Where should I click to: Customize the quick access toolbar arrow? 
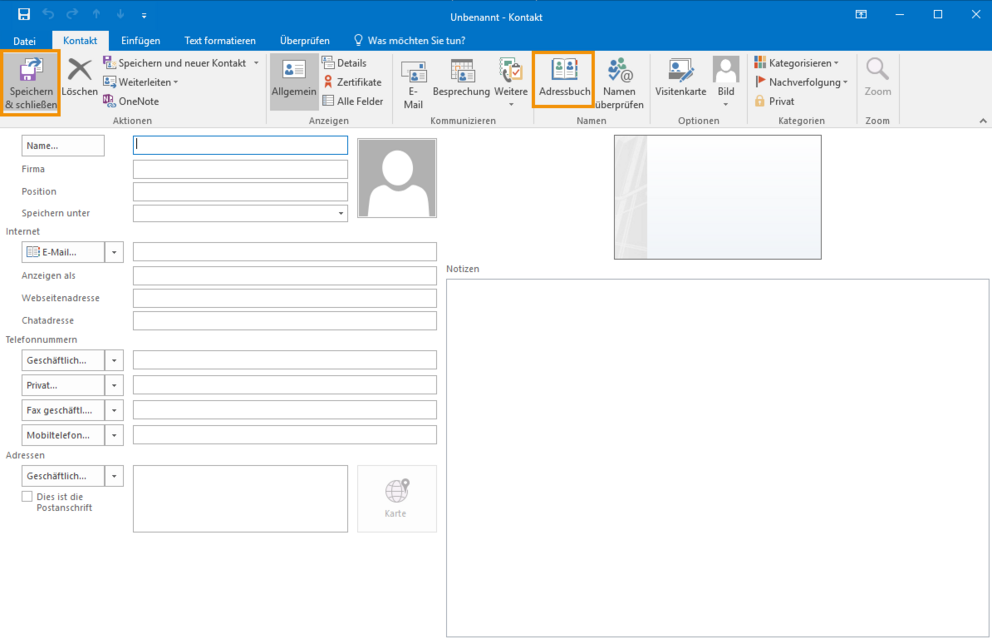(x=144, y=15)
